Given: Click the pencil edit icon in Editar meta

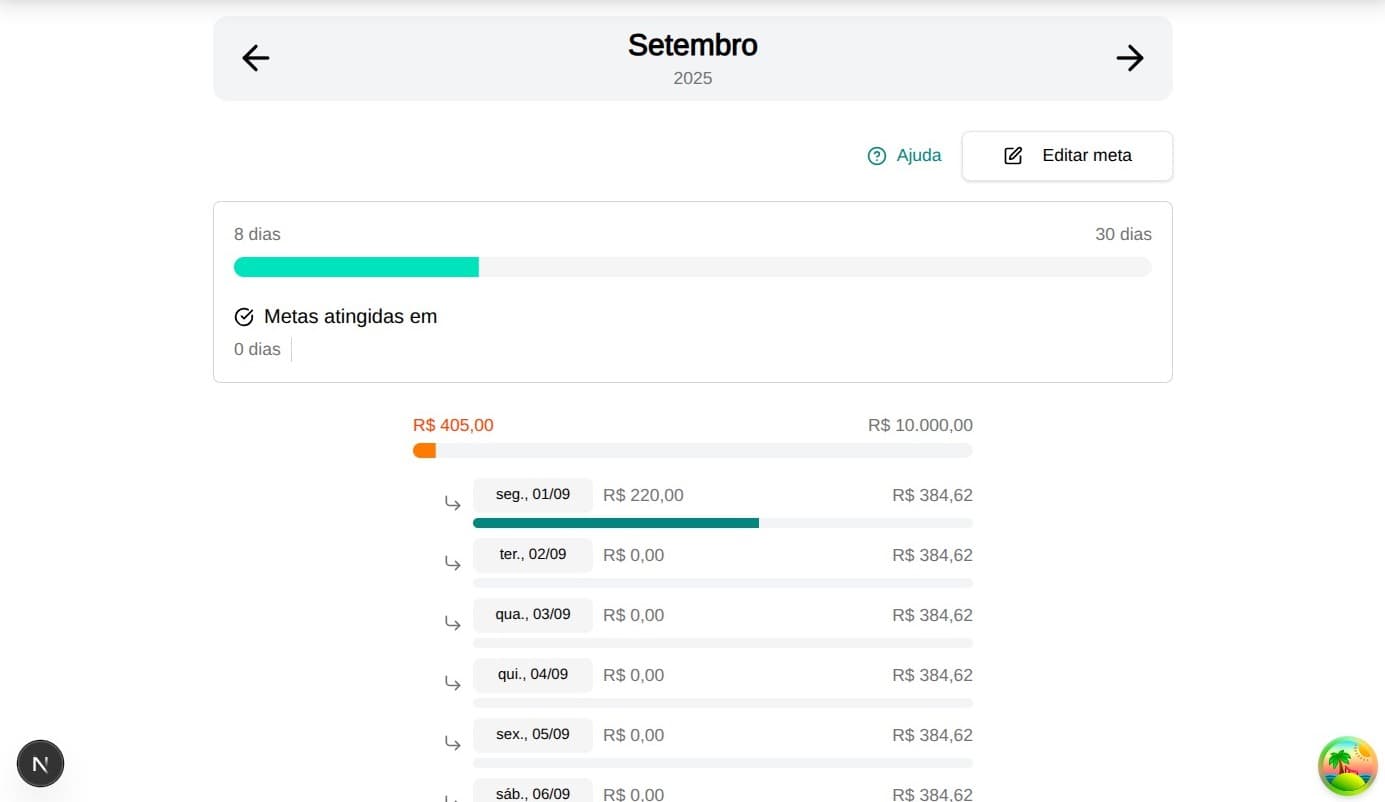Looking at the screenshot, I should pyautogui.click(x=1013, y=156).
